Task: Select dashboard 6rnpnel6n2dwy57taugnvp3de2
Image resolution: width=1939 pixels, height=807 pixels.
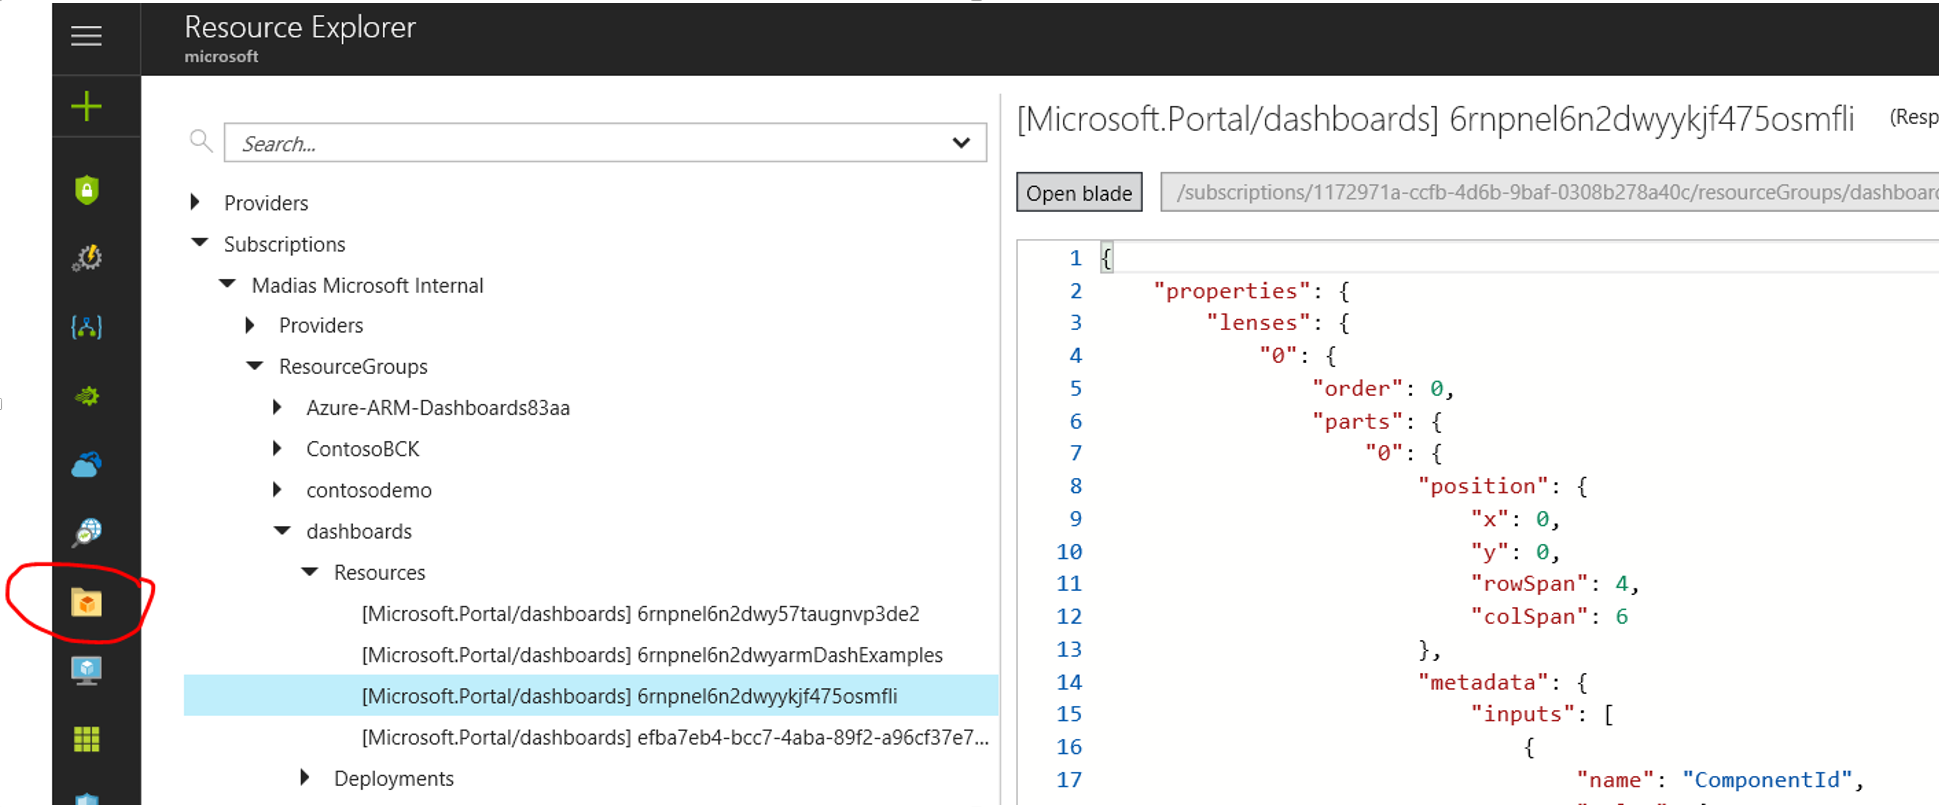Action: (x=640, y=614)
